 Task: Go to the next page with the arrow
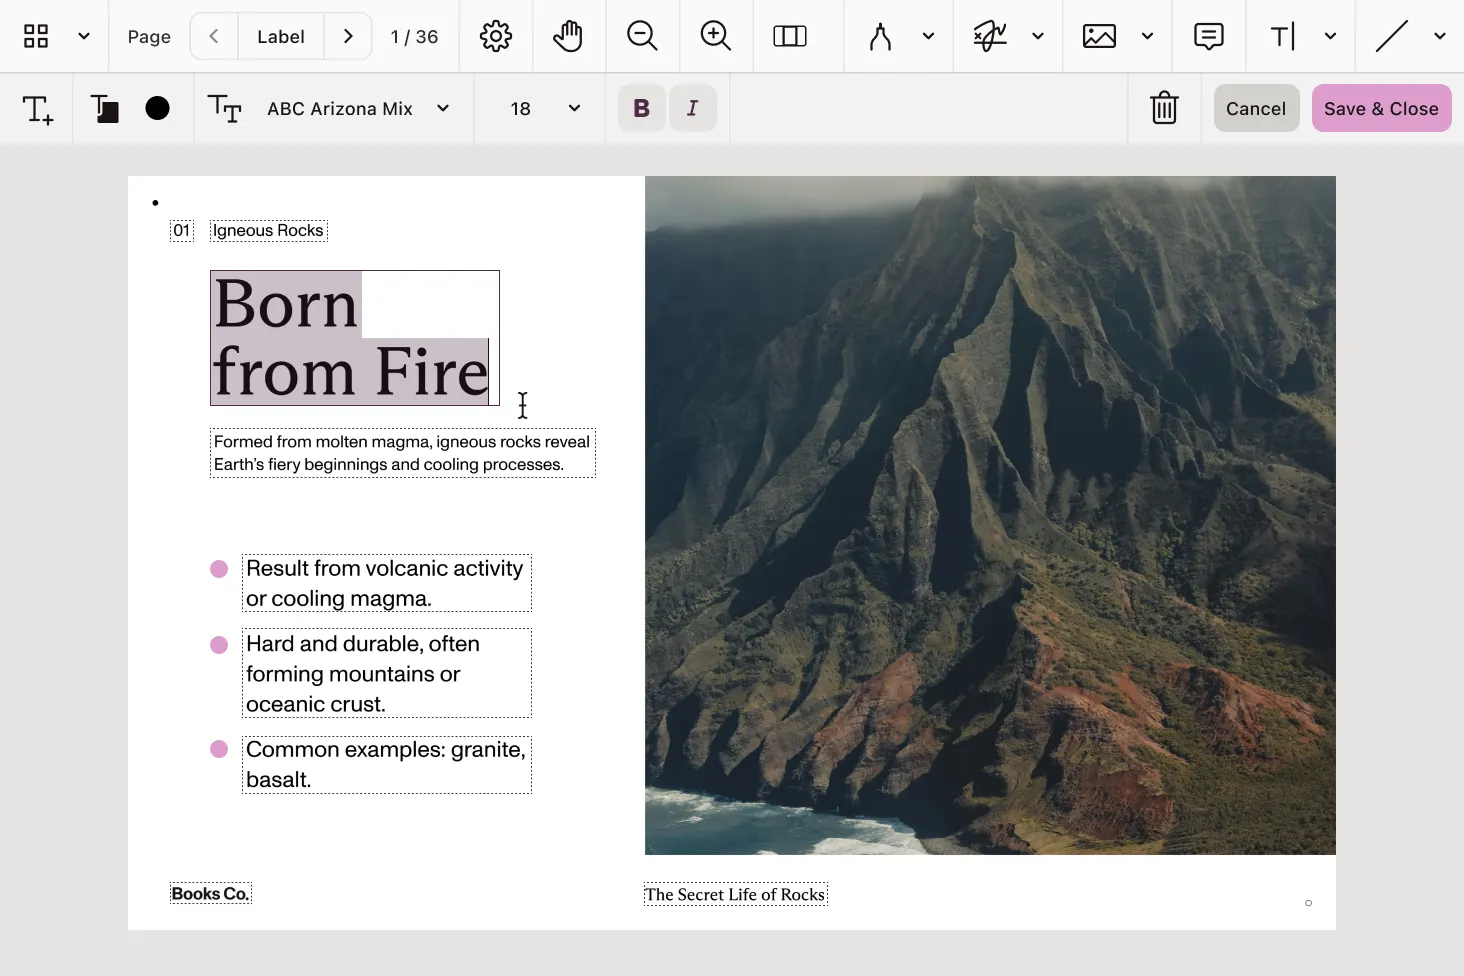point(347,36)
